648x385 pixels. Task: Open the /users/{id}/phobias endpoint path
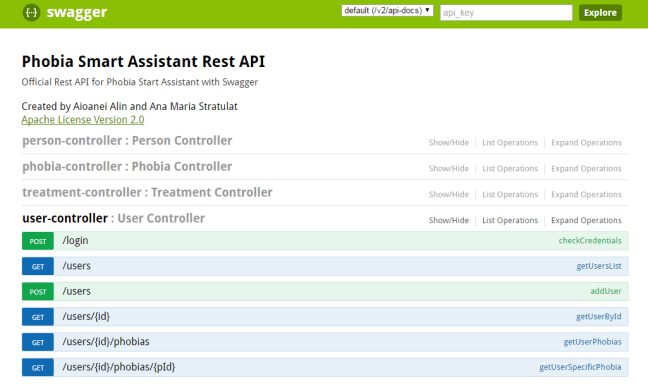(x=106, y=342)
